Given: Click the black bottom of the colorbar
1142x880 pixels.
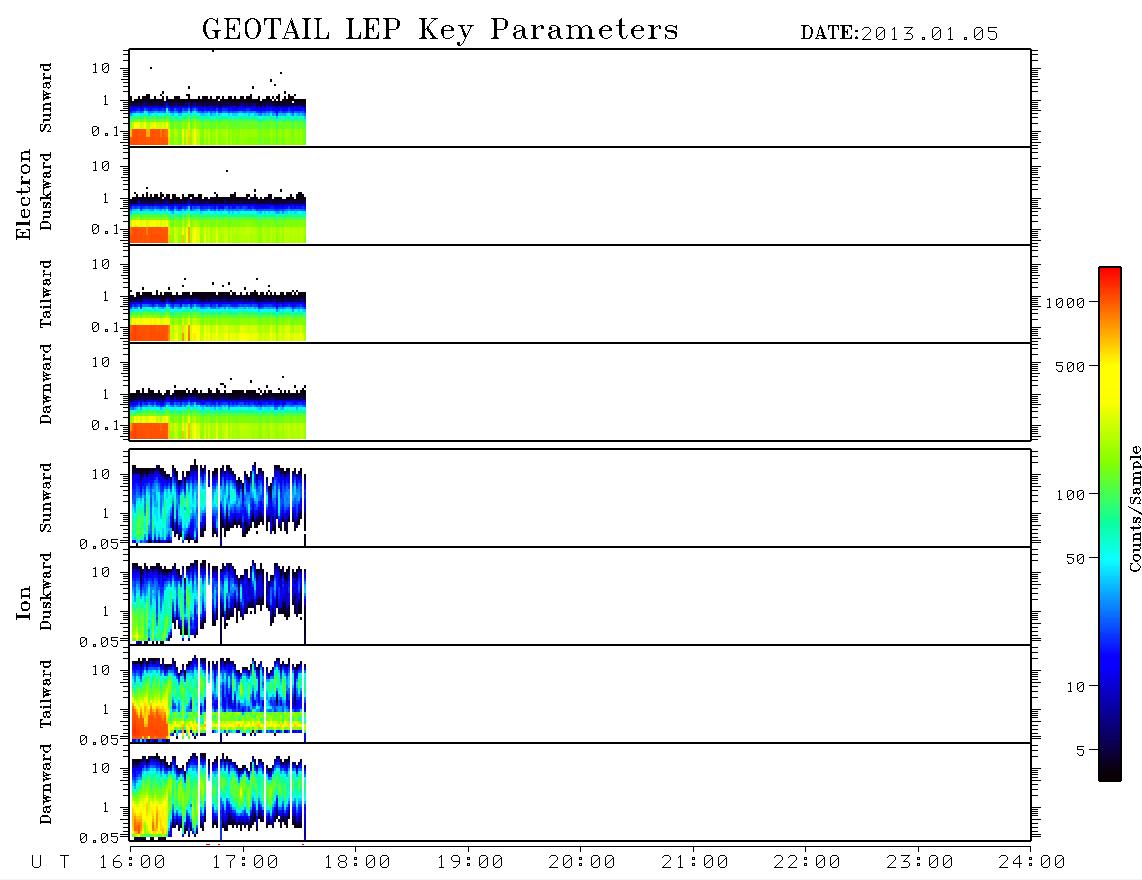Looking at the screenshot, I should (x=1110, y=772).
